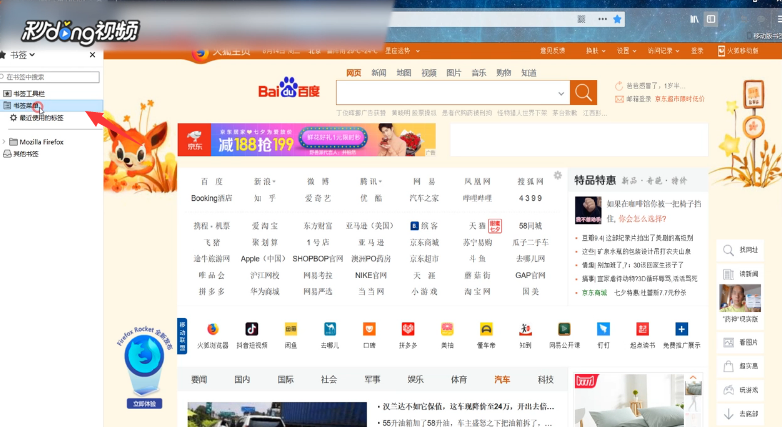Open 设置 dropdown in orange header

pyautogui.click(x=626, y=51)
